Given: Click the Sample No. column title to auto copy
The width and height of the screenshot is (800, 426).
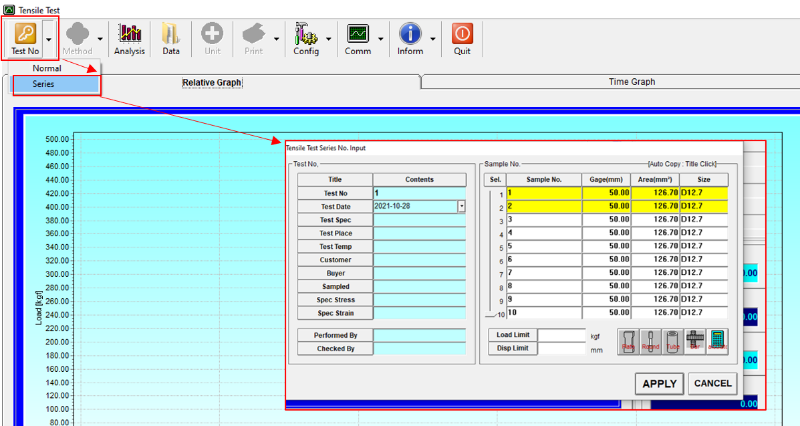Looking at the screenshot, I should pyautogui.click(x=544, y=180).
